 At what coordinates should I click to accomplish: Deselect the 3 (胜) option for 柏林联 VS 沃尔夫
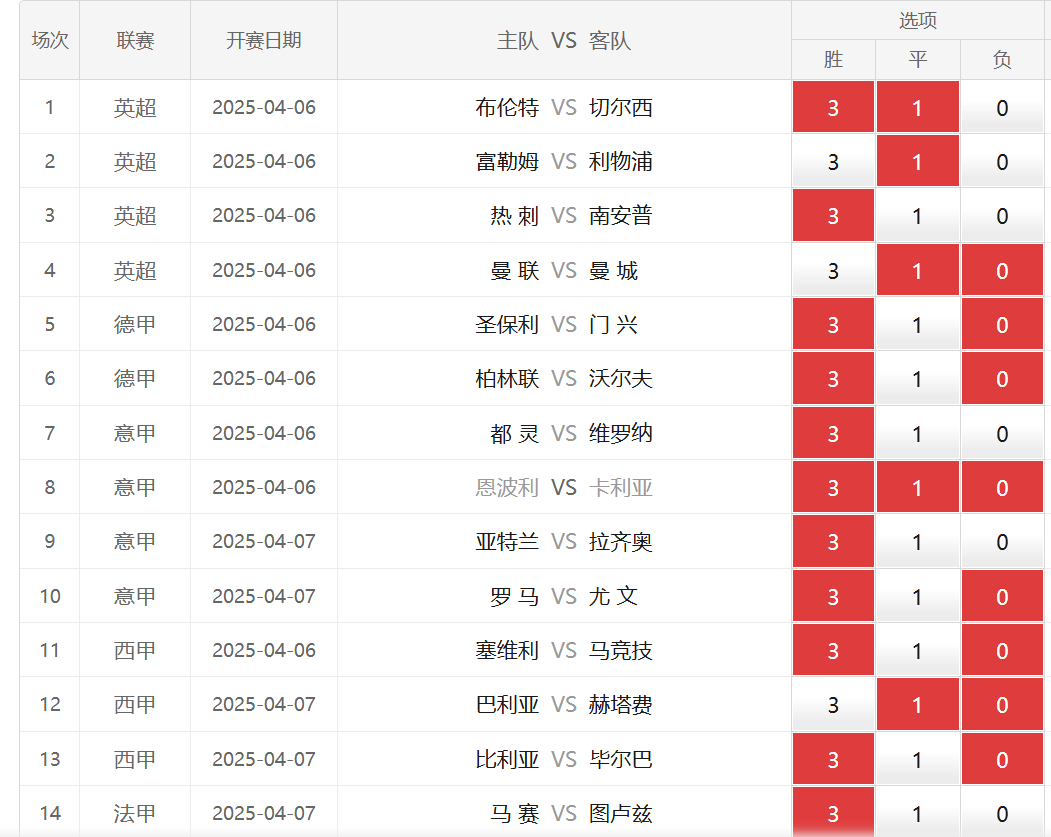tap(833, 379)
